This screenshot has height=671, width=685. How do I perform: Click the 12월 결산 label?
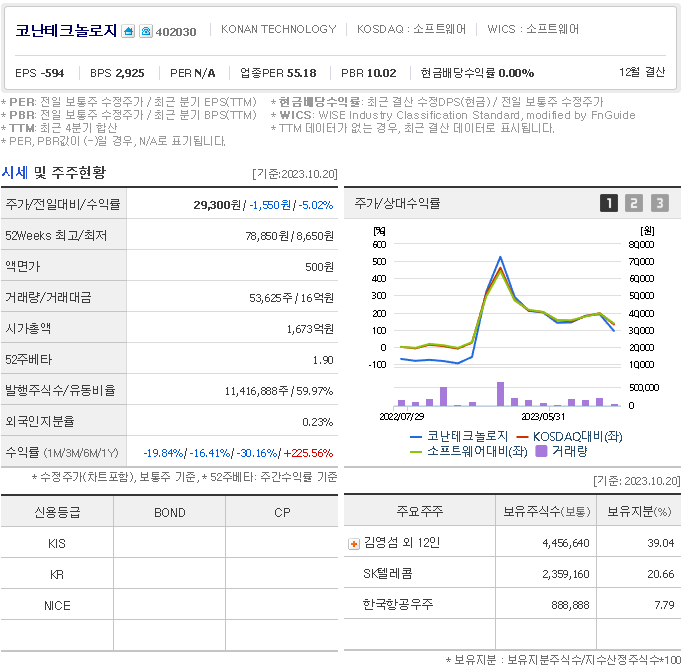point(642,72)
